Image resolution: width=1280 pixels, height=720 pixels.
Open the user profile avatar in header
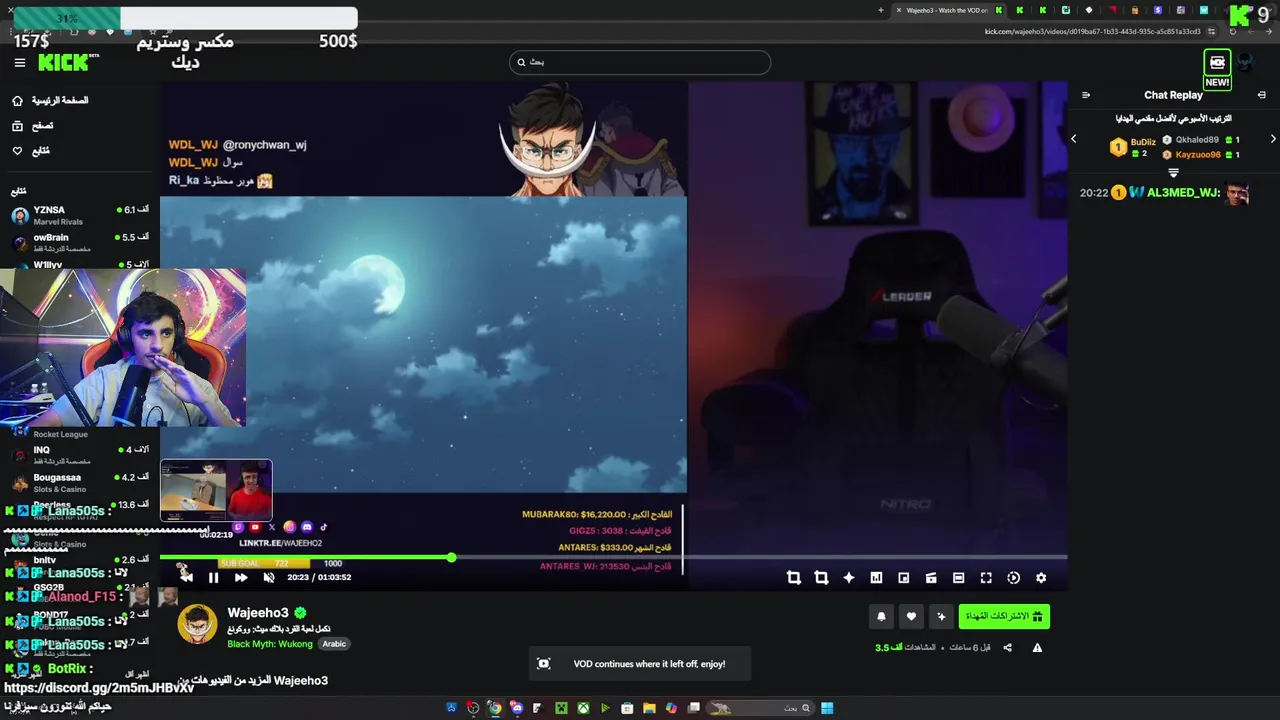(1246, 62)
